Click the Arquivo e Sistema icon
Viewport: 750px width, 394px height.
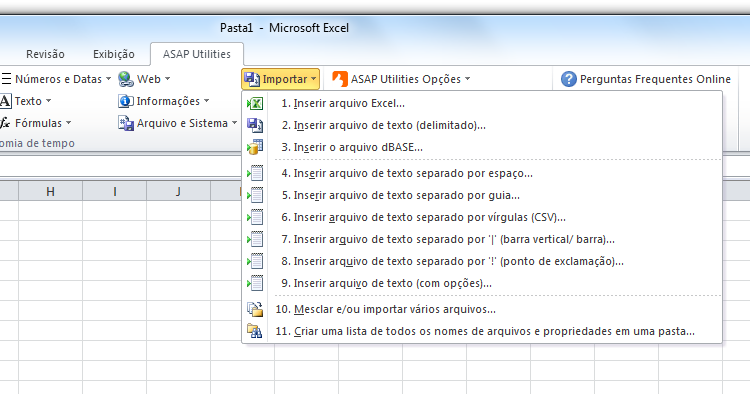(126, 123)
